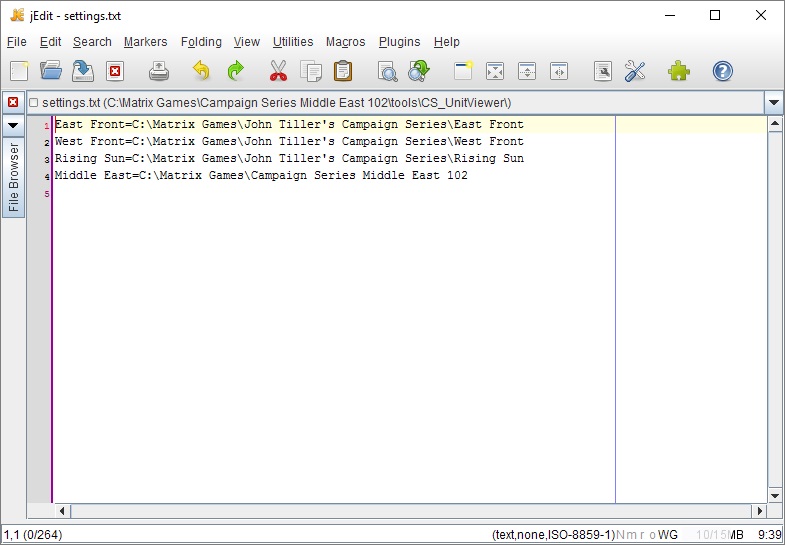Paste from clipboard icon
The image size is (785, 545).
(343, 71)
